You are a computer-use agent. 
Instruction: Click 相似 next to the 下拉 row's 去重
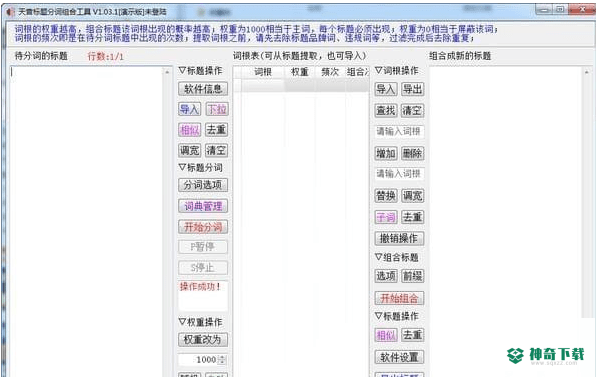click(x=189, y=130)
